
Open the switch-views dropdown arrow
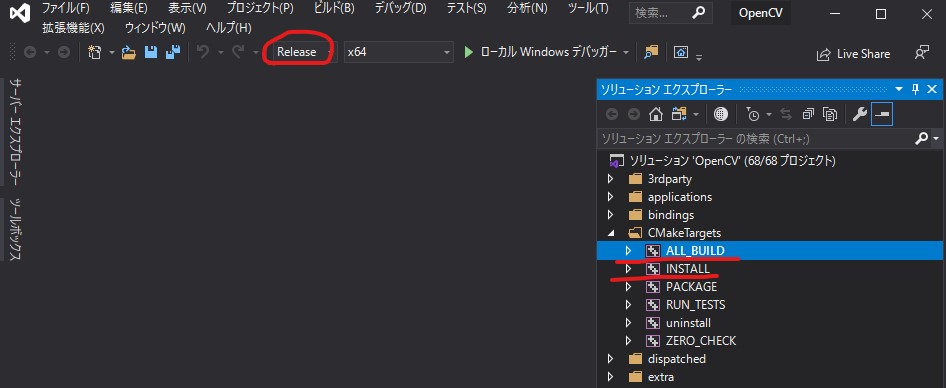coord(696,114)
